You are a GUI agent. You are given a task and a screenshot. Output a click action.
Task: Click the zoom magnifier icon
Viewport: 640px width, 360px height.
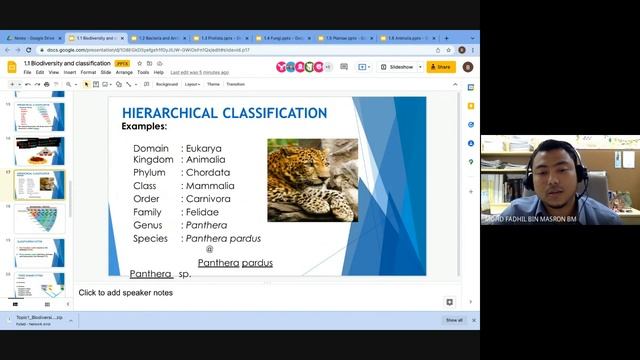[68, 84]
